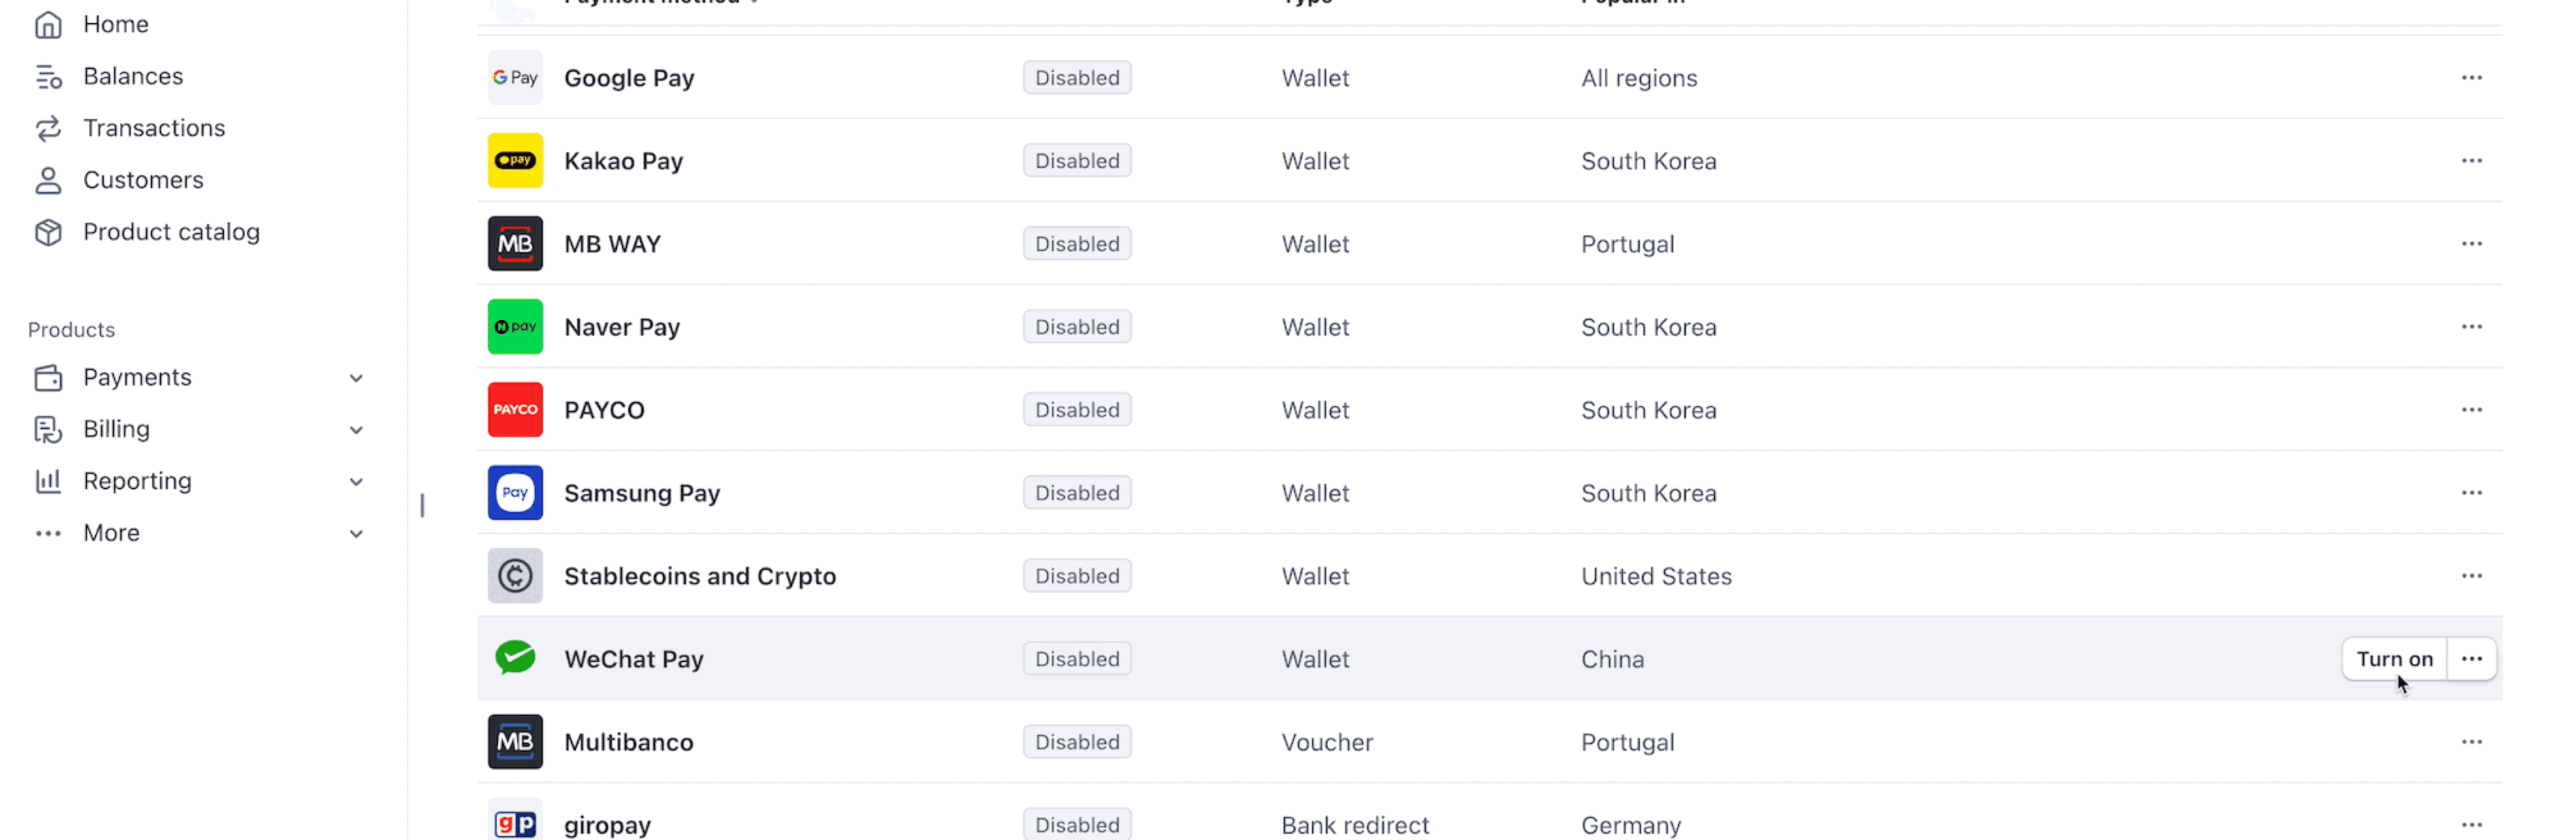Open the Balances page
This screenshot has width=2560, height=840.
click(133, 76)
